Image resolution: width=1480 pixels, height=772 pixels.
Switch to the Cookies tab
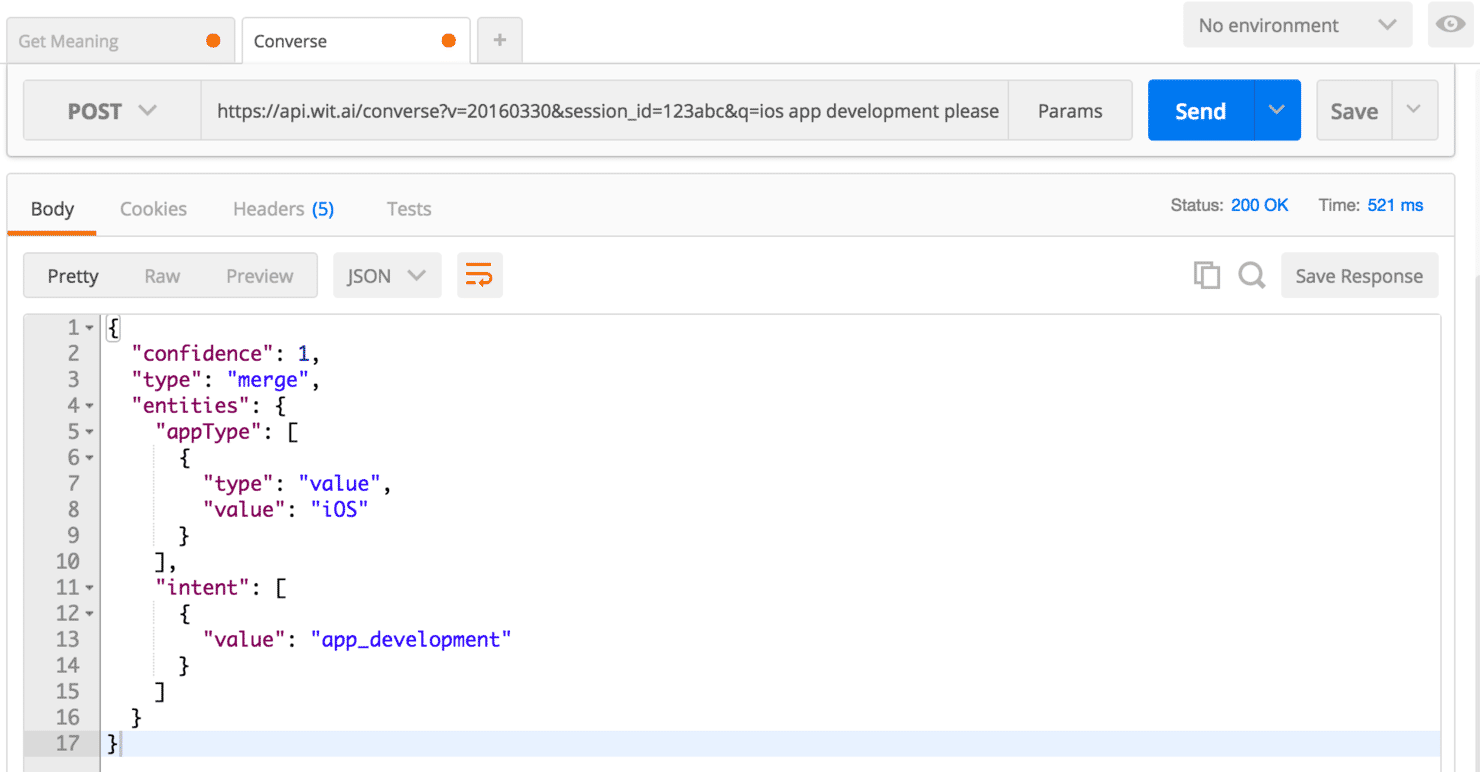tap(153, 208)
